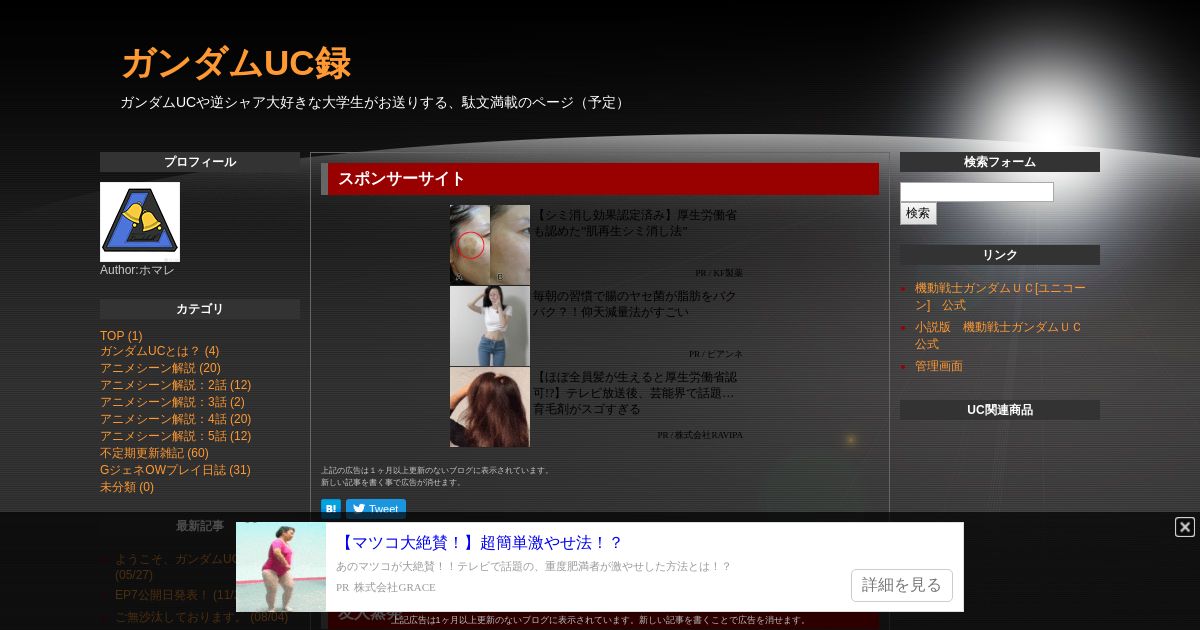Click the PR / 株式会社RAVIPA advertiser label
This screenshot has height=630, width=1200.
click(x=700, y=435)
